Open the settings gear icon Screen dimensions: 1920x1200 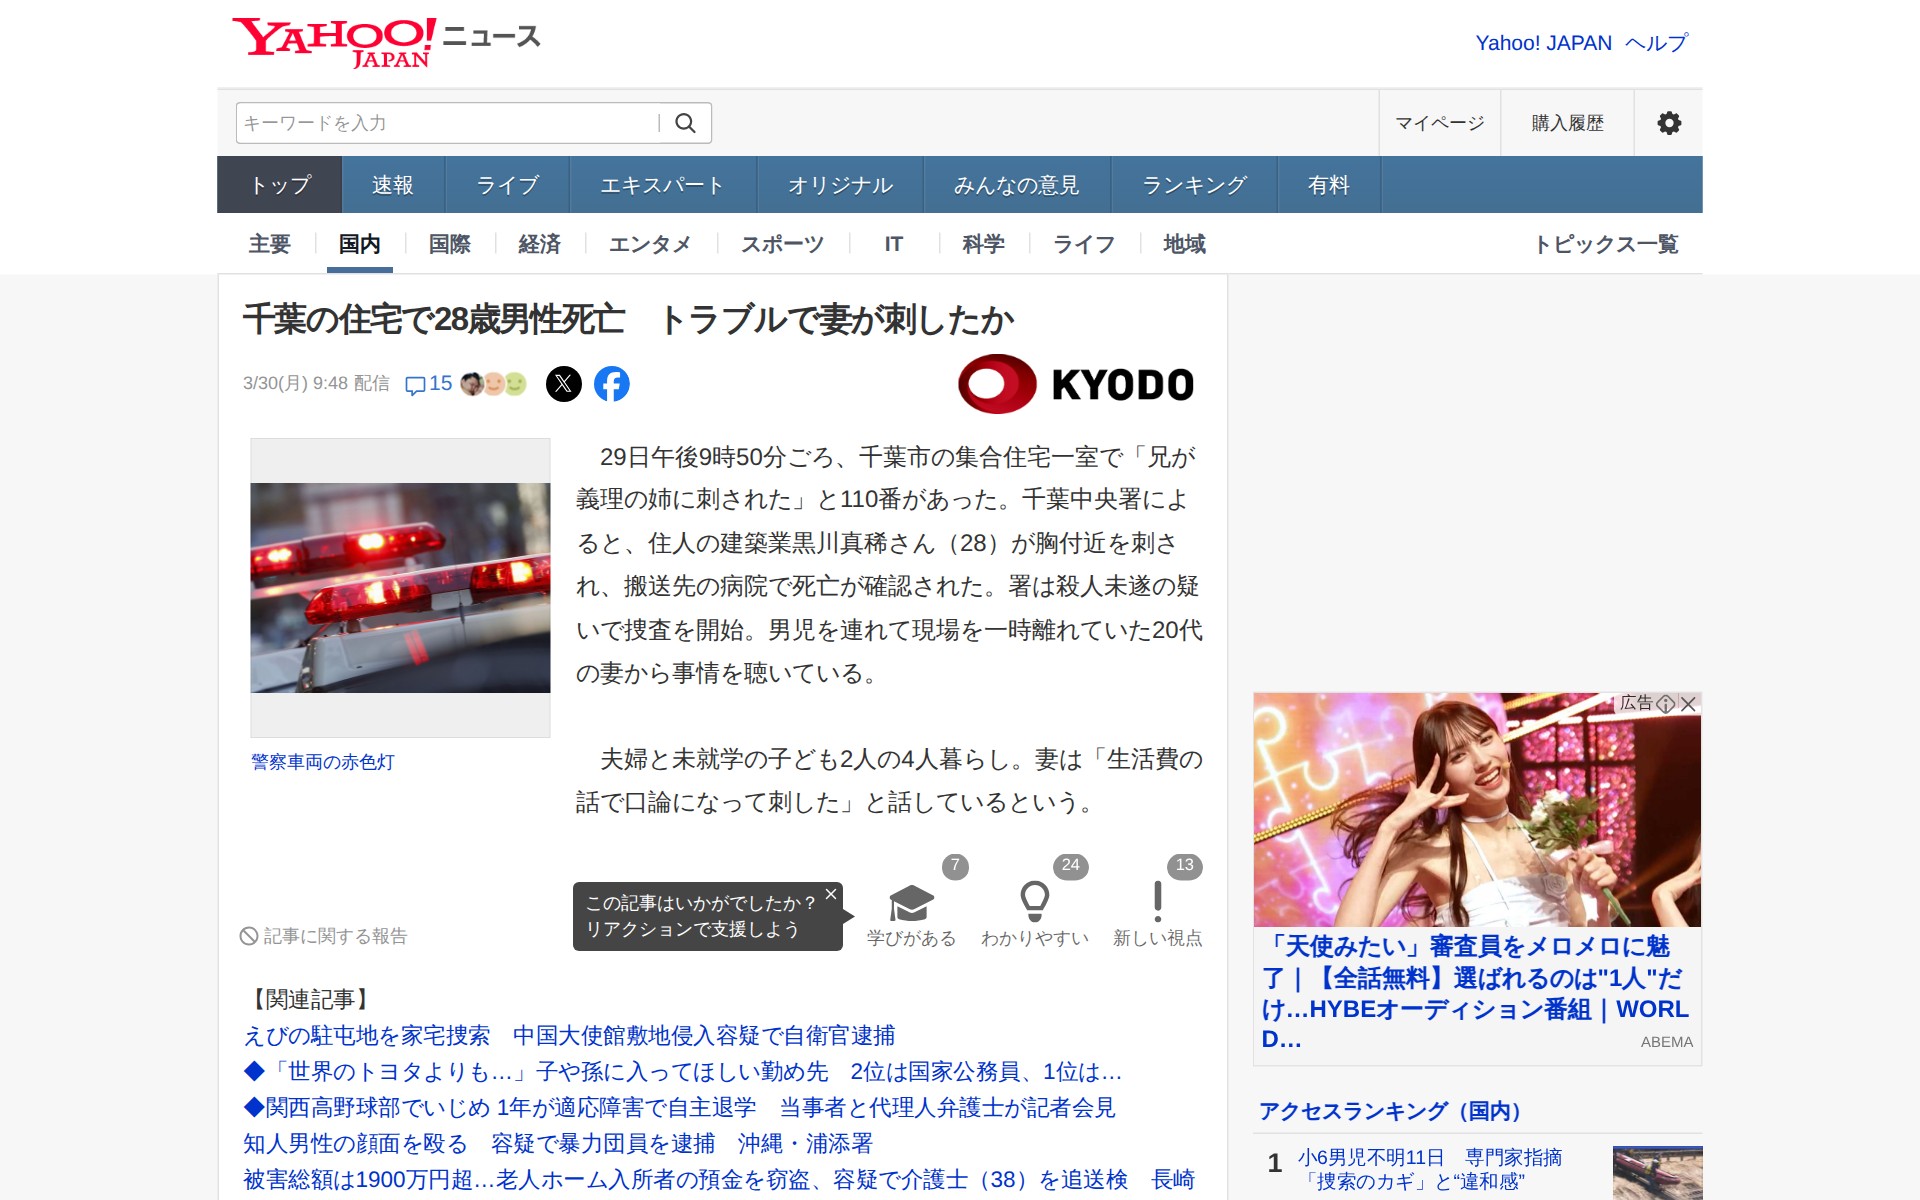click(x=1667, y=122)
